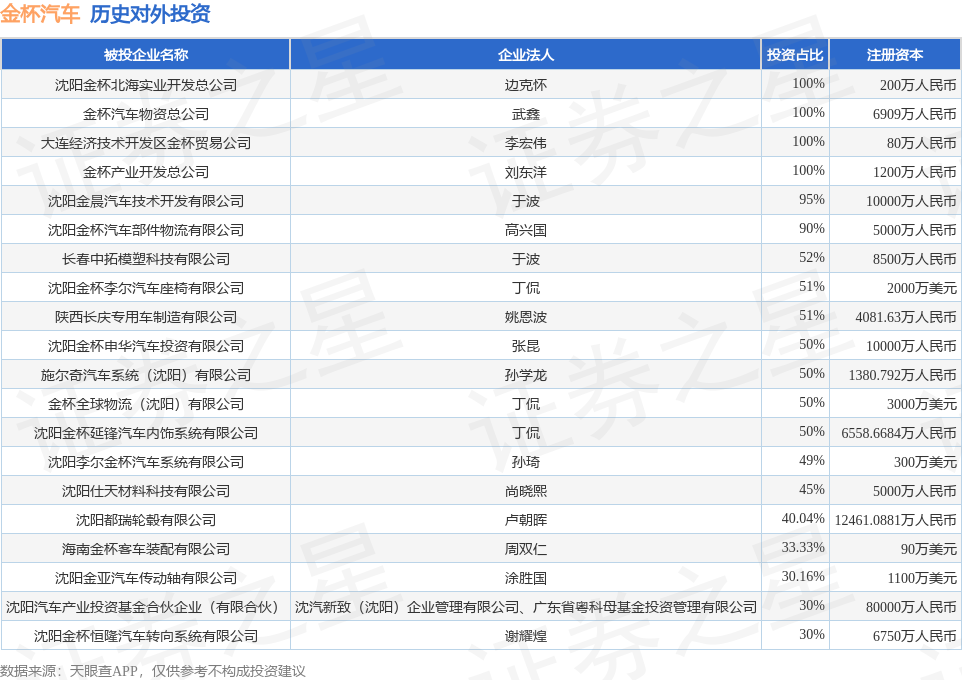Select 长春中拓模塑科技有限公司 cell
This screenshot has height=680, width=962.
click(145, 259)
